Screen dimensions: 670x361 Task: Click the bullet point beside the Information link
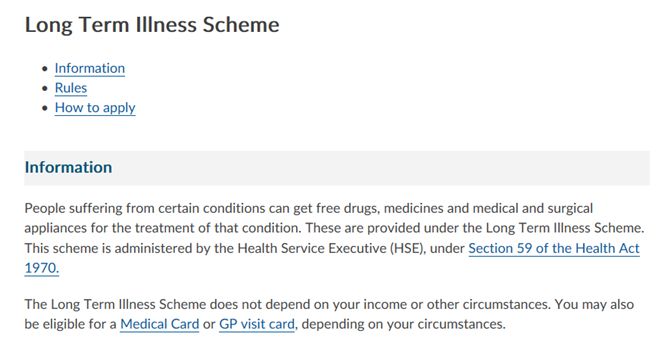(45, 68)
